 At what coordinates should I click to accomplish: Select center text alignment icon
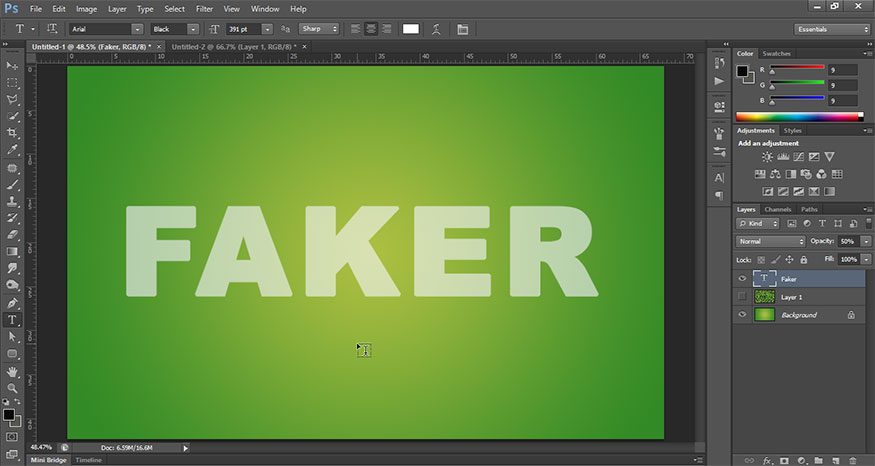point(369,29)
